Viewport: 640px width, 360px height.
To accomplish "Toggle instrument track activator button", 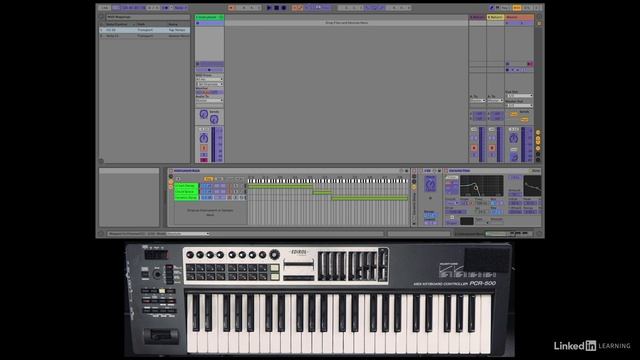I will pos(204,148).
